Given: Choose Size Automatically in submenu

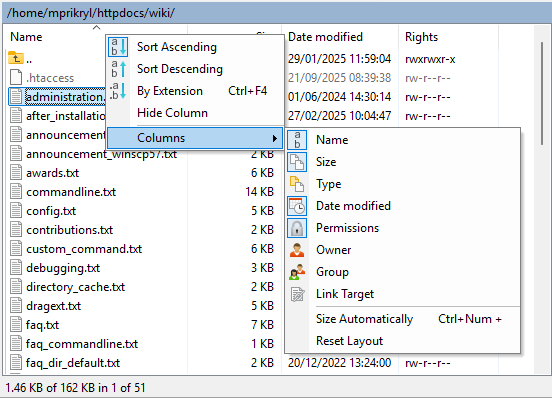Looking at the screenshot, I should coord(402,319).
